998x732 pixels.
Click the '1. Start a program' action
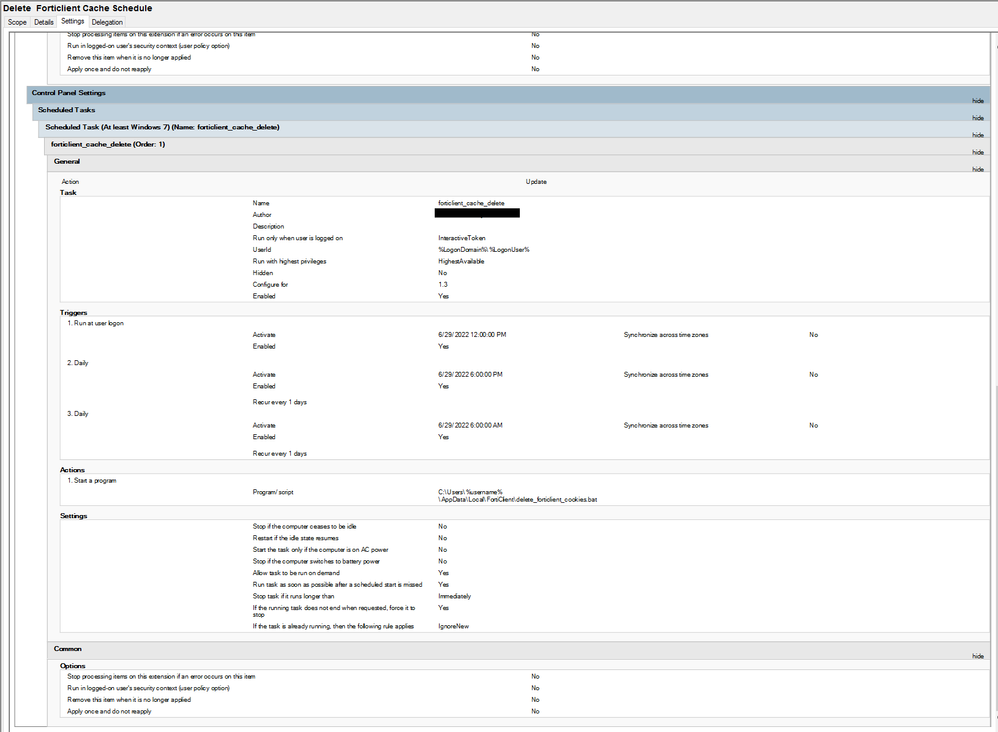pos(92,481)
